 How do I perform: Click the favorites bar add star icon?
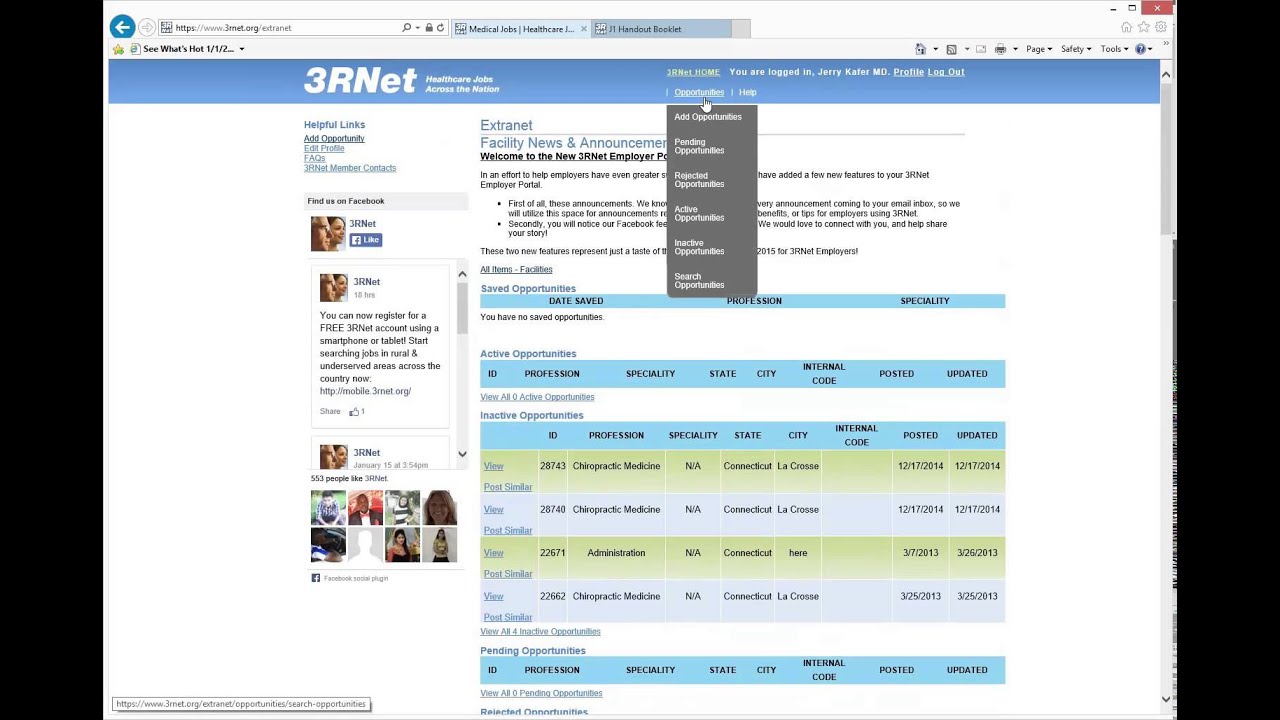tap(119, 49)
